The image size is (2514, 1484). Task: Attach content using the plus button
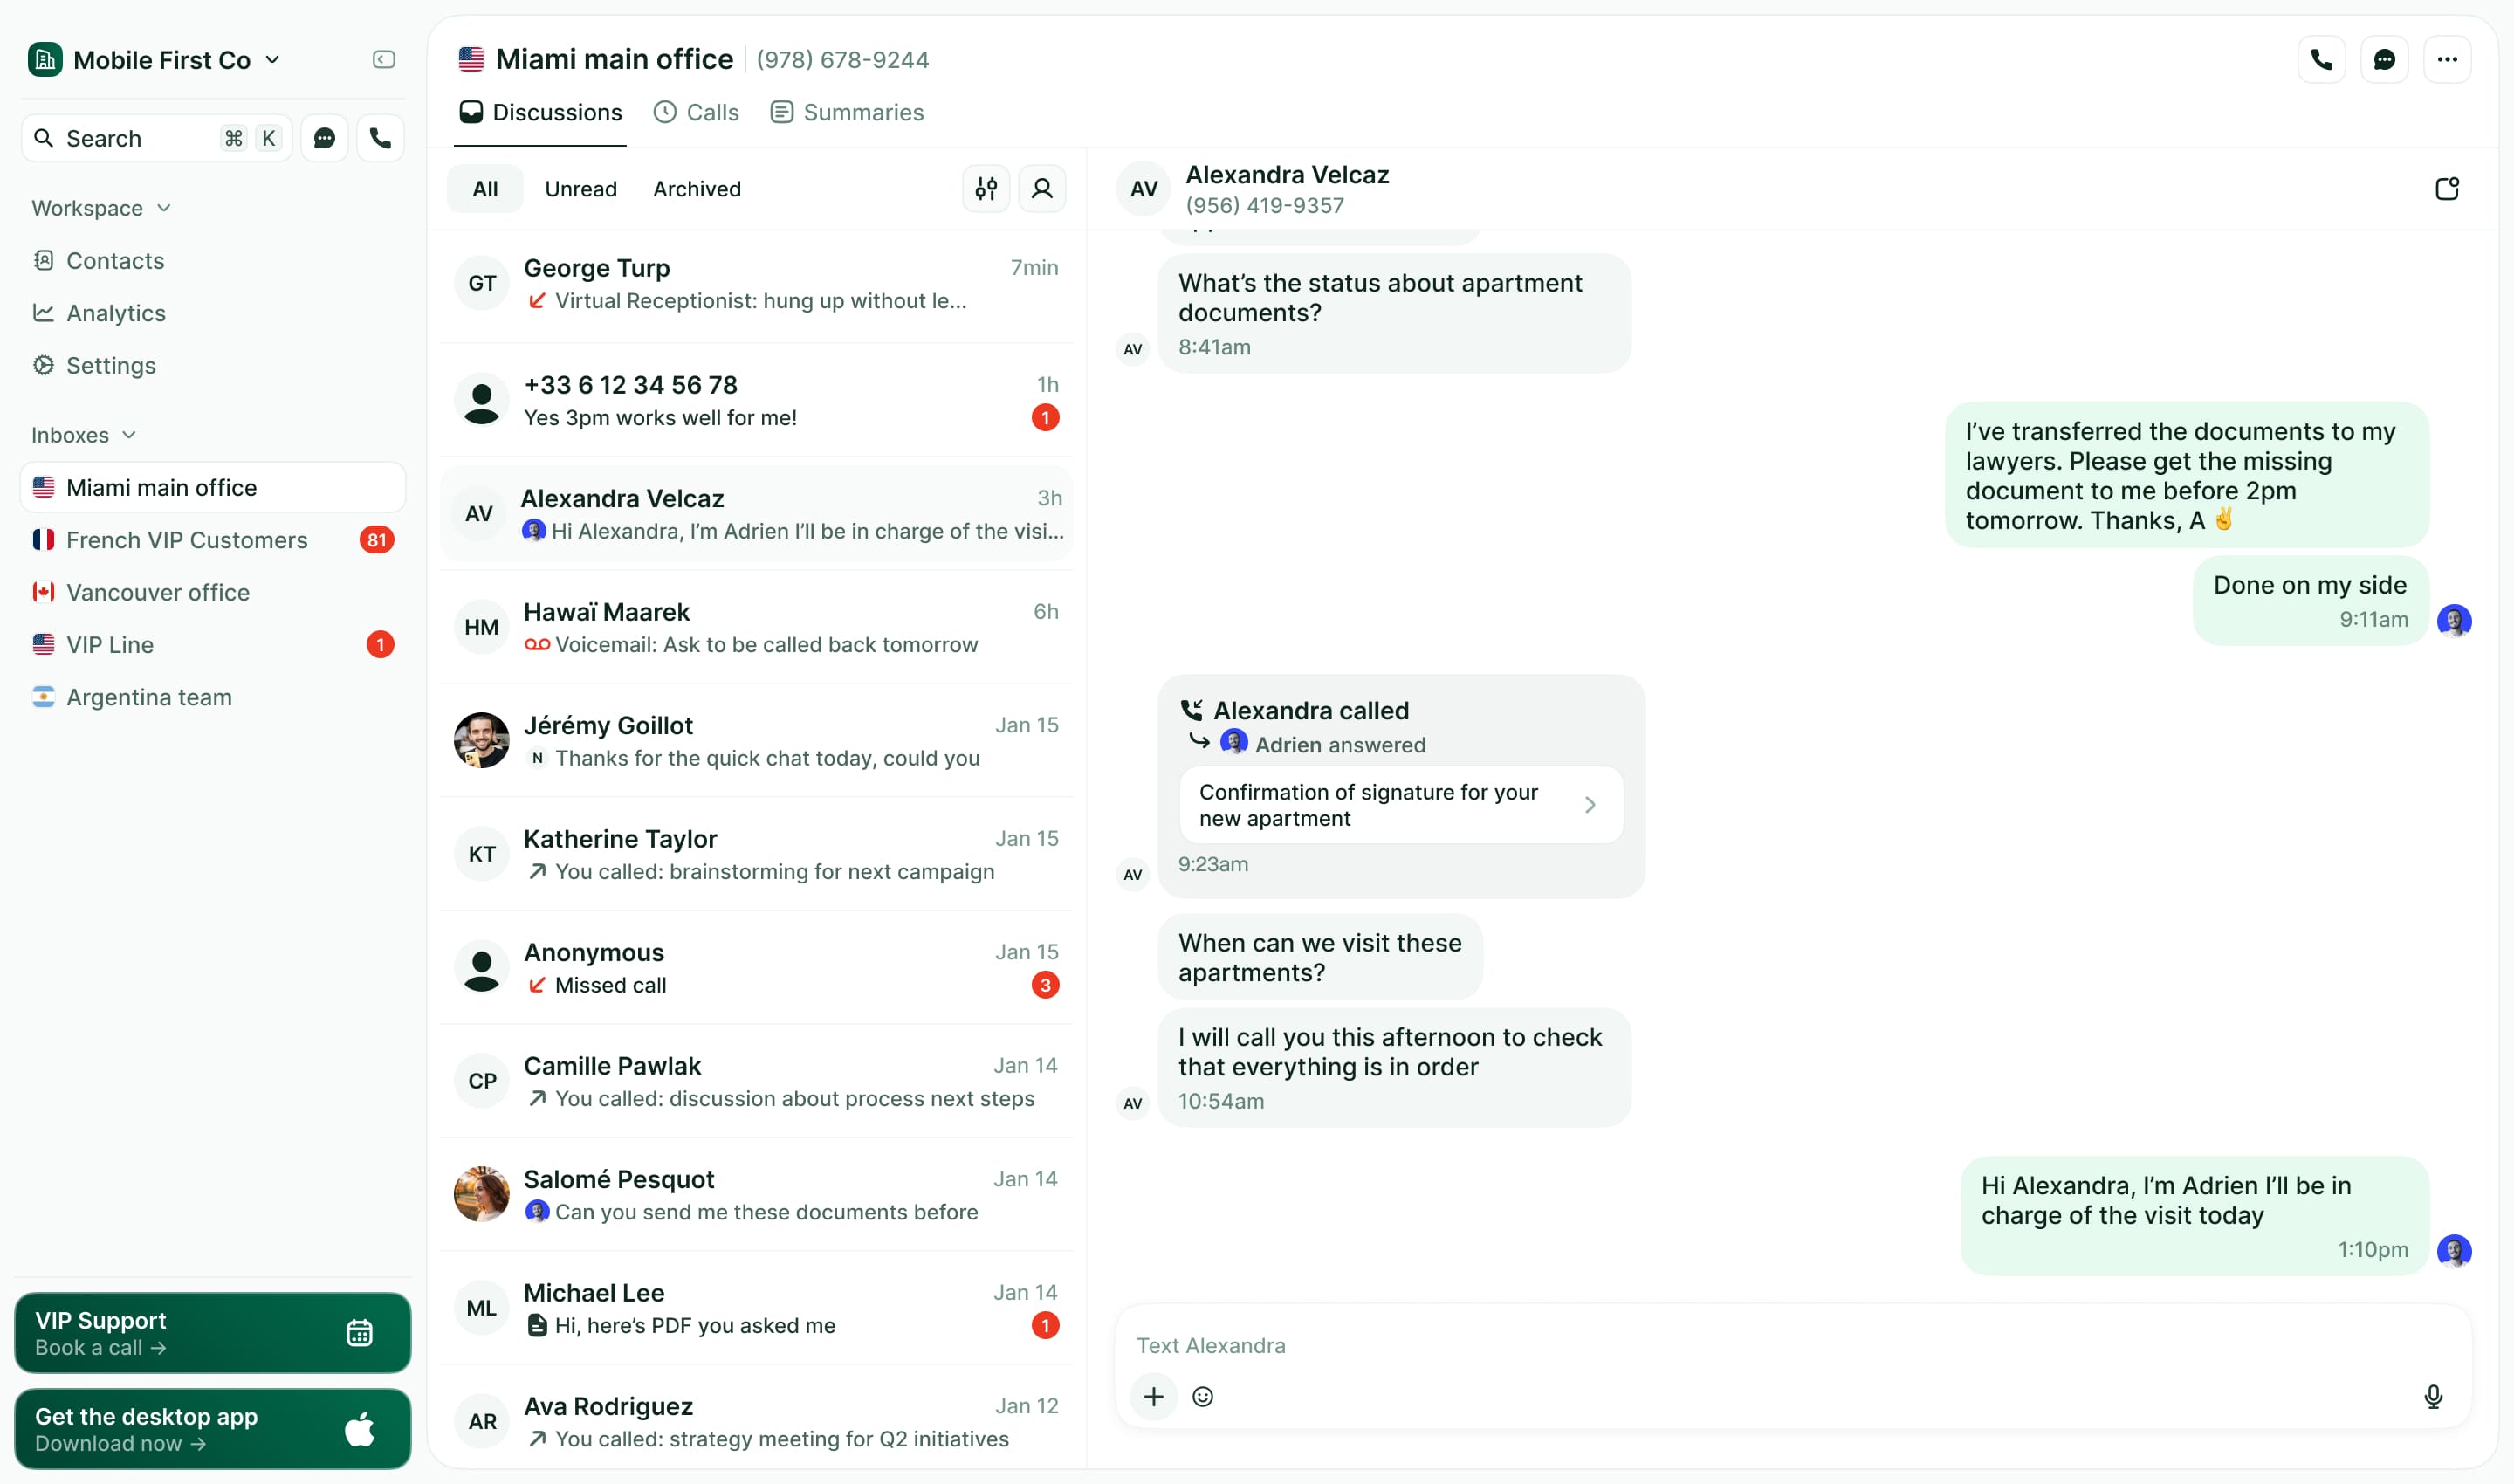[x=1154, y=1396]
